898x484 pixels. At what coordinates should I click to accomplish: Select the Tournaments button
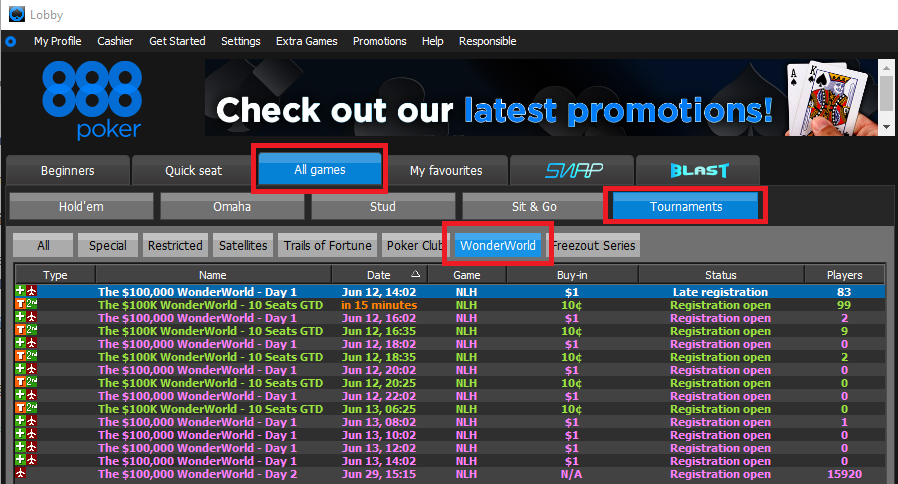(x=686, y=206)
